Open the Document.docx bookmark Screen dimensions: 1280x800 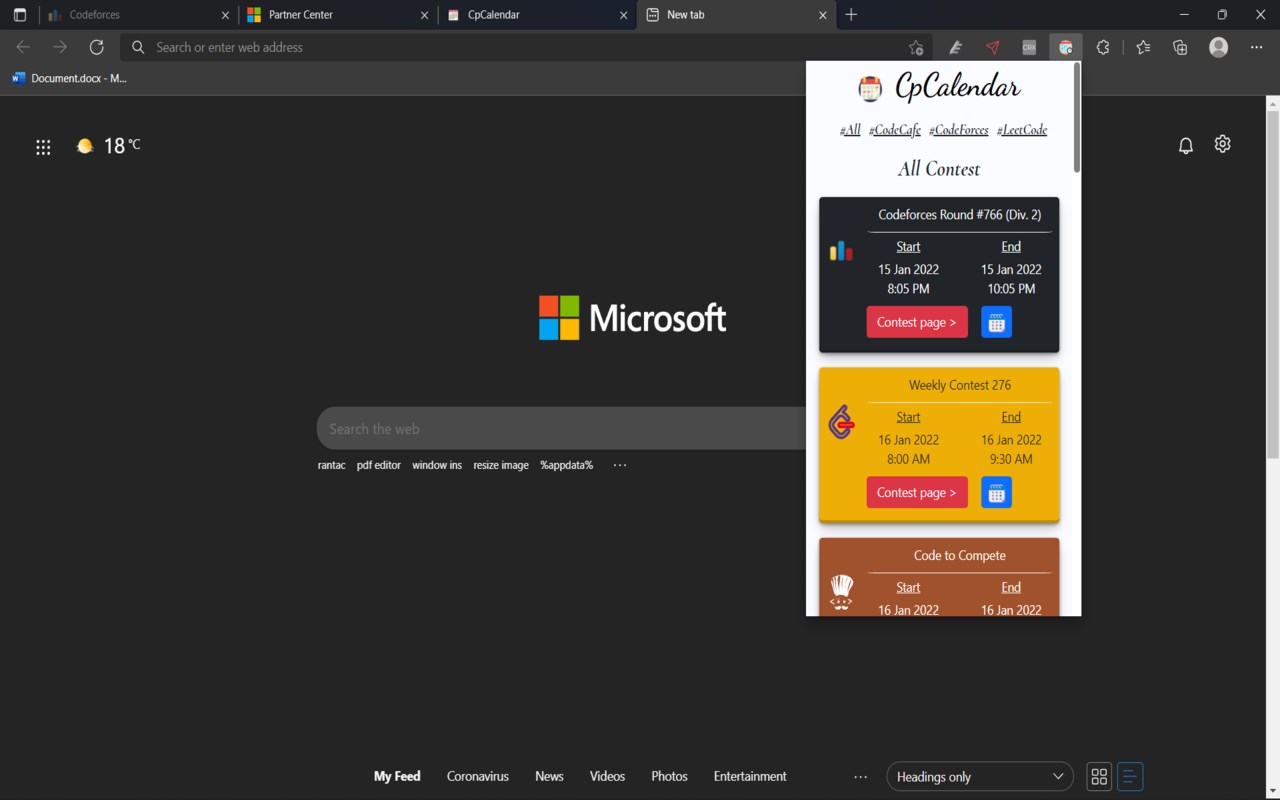[x=69, y=78]
